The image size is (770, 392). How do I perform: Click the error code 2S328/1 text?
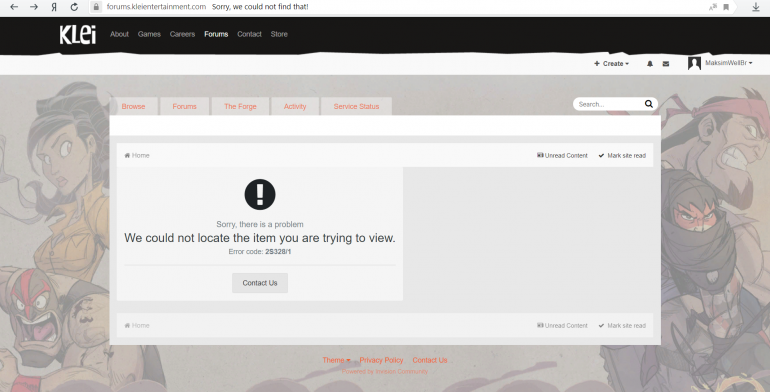click(278, 252)
